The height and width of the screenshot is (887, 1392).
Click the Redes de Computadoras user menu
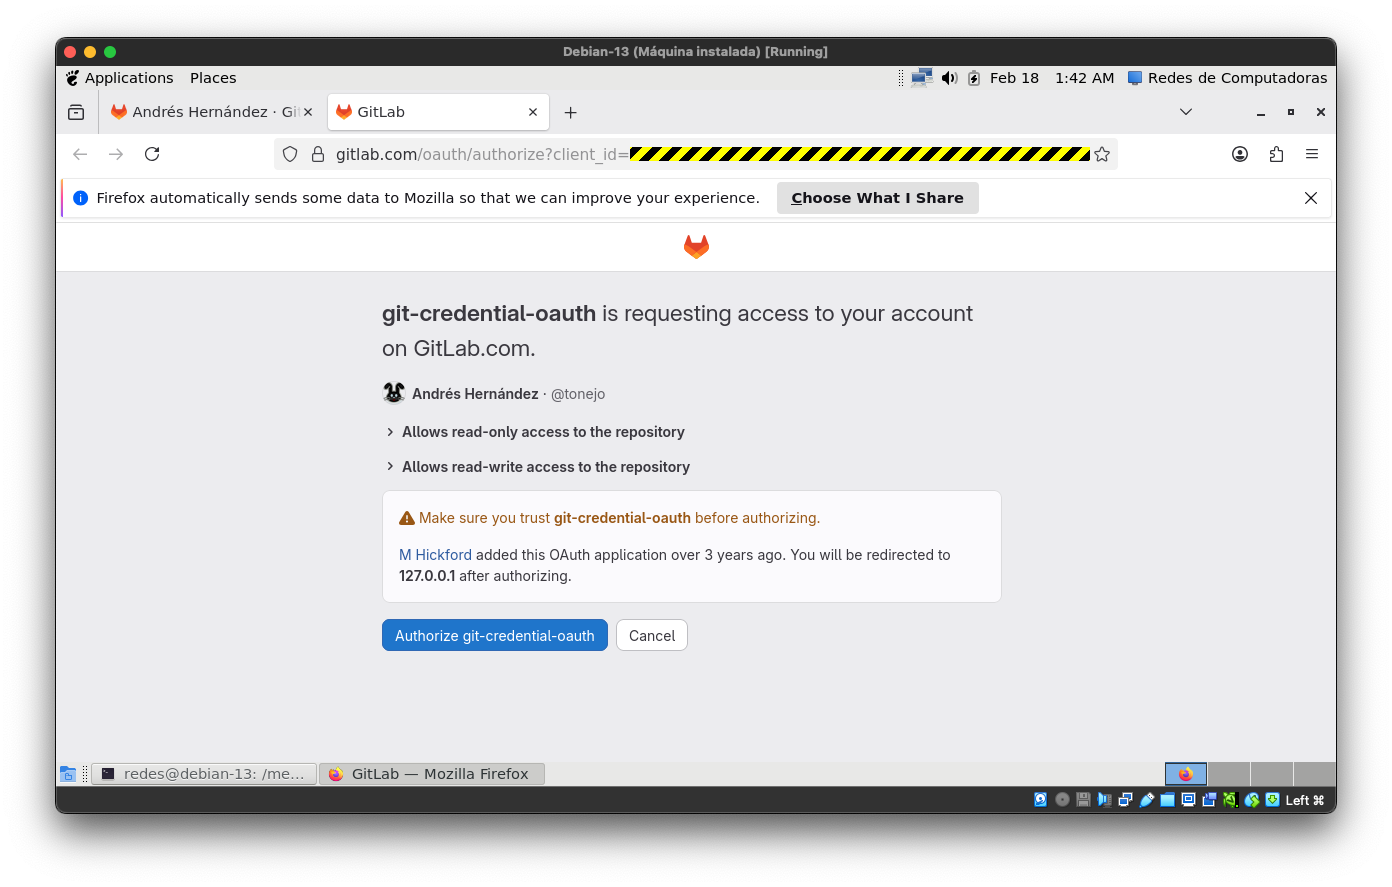click(1227, 78)
